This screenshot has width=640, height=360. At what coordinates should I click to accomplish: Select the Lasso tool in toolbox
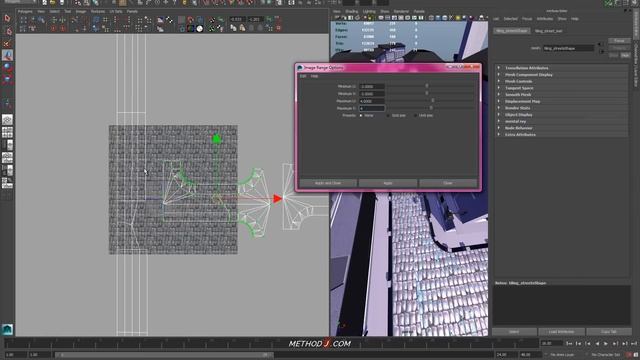coord(7,31)
